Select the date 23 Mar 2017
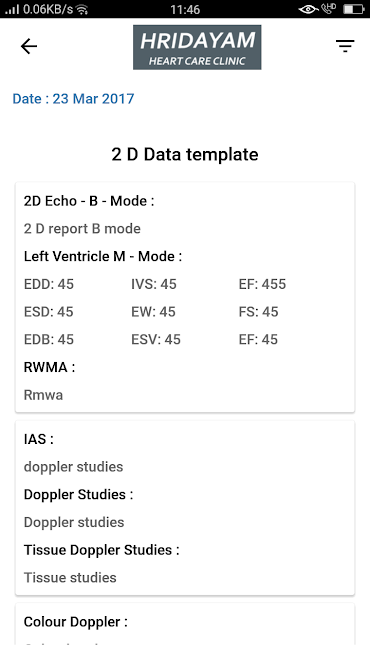This screenshot has width=370, height=657. click(73, 99)
